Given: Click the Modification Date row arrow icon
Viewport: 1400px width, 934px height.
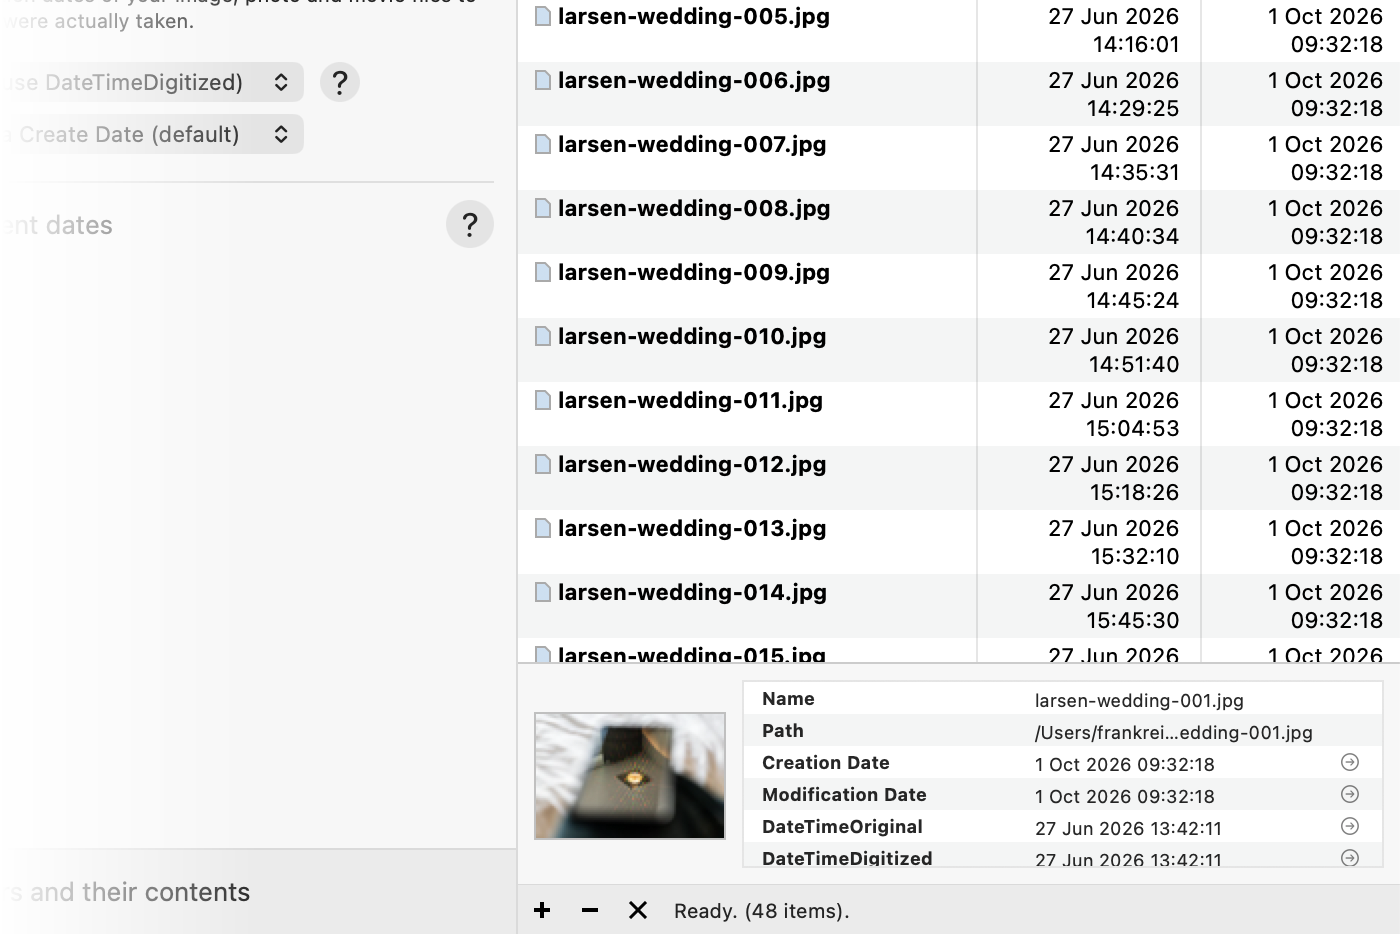Looking at the screenshot, I should click(x=1350, y=795).
